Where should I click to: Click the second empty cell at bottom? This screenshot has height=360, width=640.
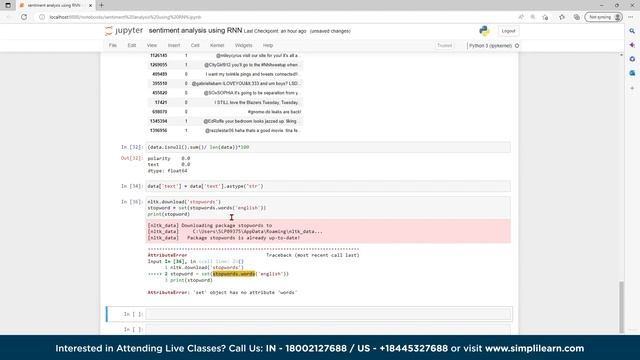pyautogui.click(x=328, y=329)
